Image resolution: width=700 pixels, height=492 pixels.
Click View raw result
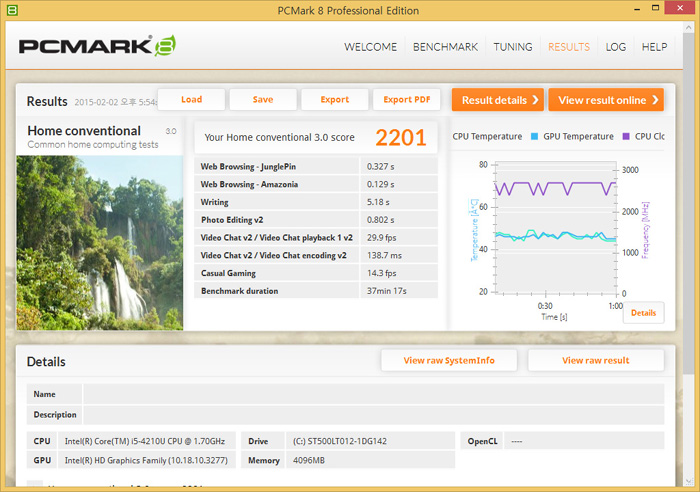[596, 360]
